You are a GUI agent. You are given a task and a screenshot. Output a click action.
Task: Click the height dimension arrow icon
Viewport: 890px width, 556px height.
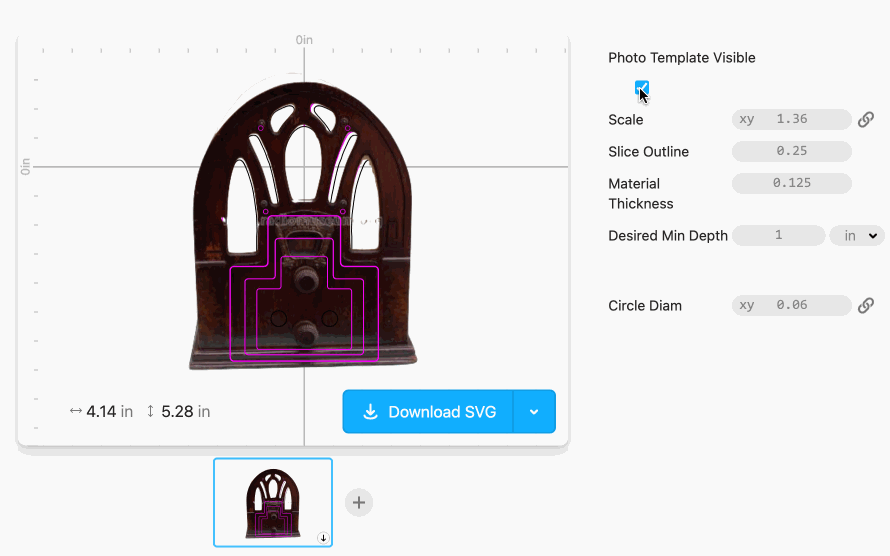tap(150, 411)
